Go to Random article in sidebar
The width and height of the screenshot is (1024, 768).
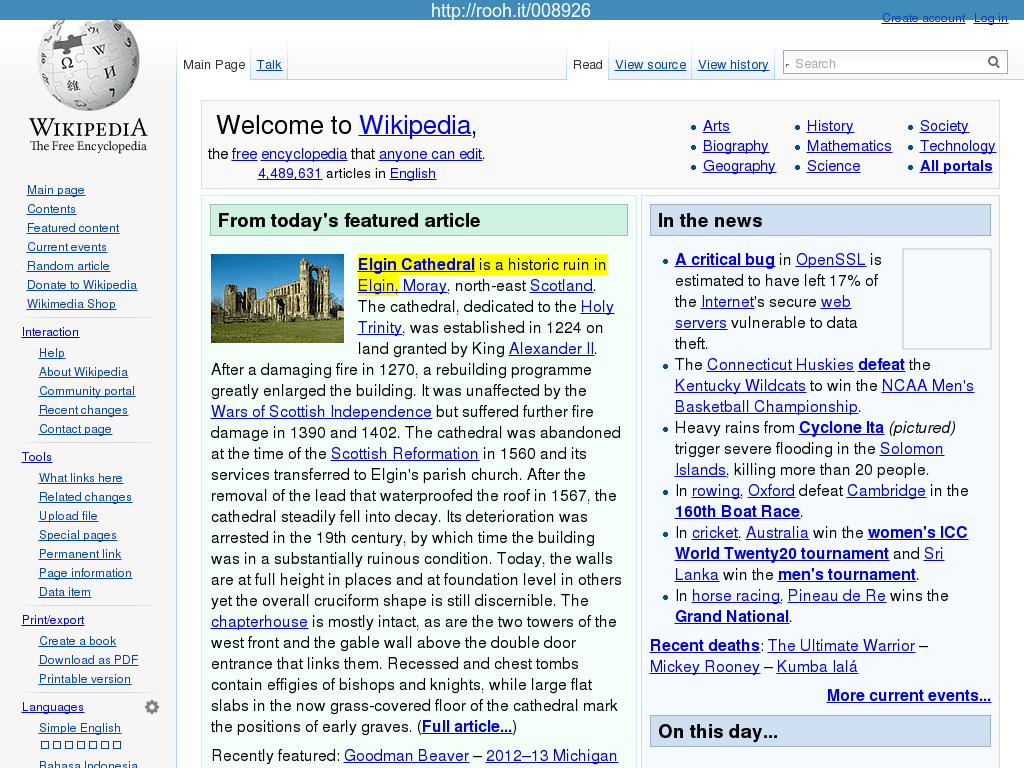pyautogui.click(x=68, y=266)
